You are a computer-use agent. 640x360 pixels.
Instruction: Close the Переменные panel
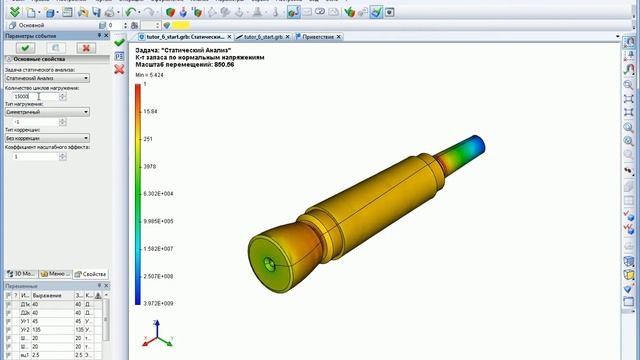pyautogui.click(x=106, y=286)
